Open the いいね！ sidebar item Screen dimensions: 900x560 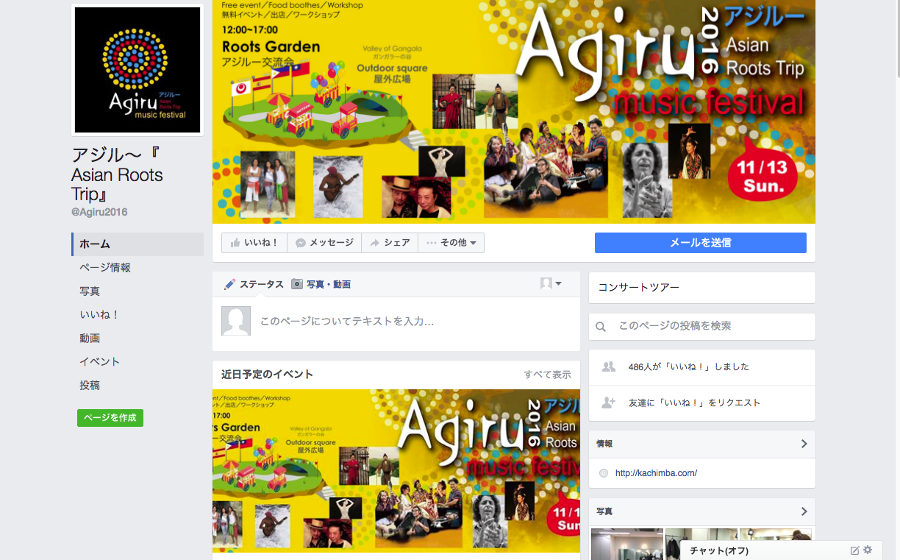[x=99, y=314]
